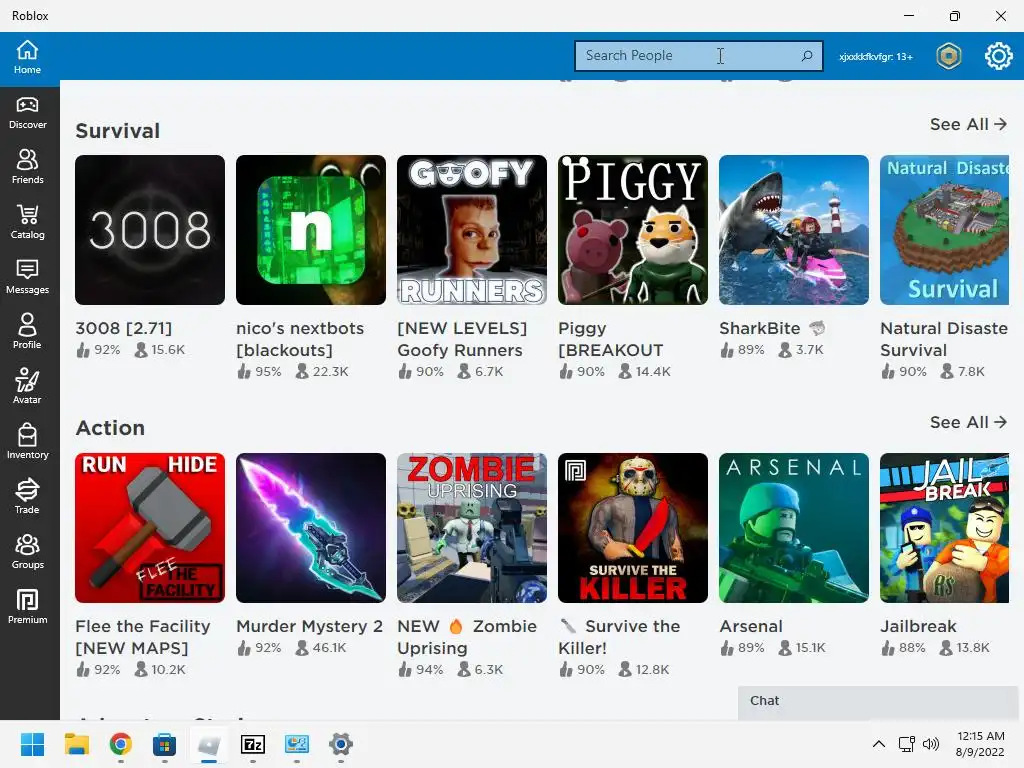Open the Discover section in sidebar
This screenshot has width=1024, height=768.
click(x=27, y=113)
